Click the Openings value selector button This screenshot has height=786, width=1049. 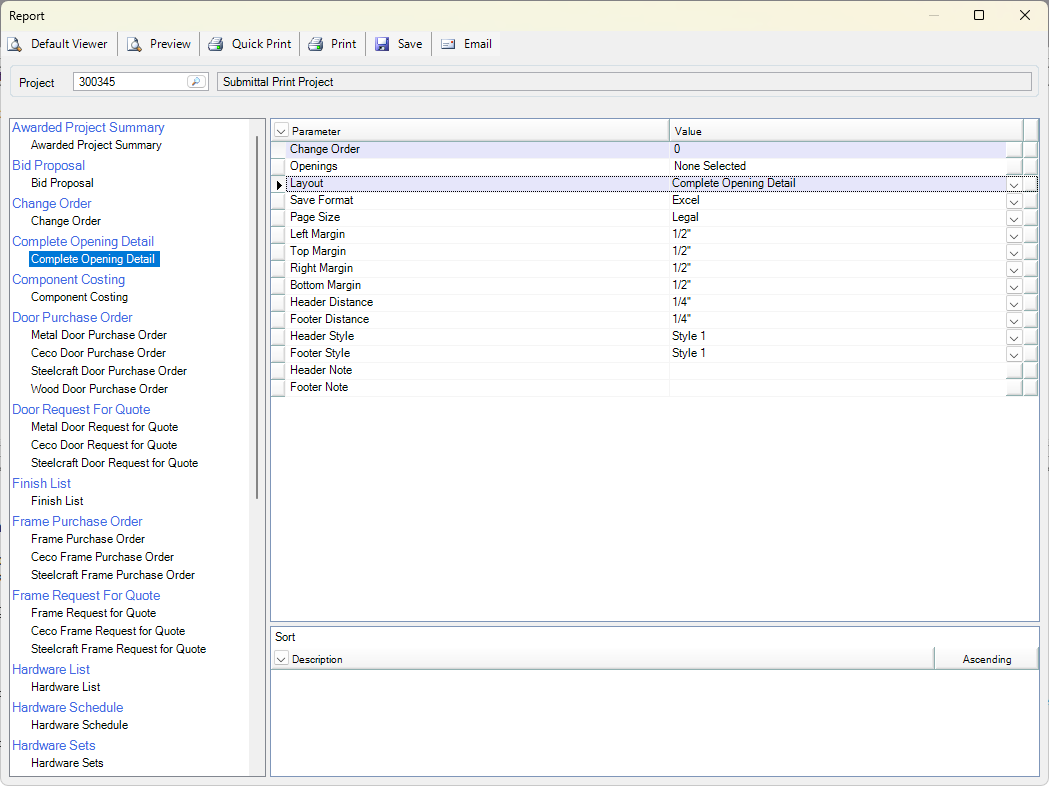coord(1014,166)
